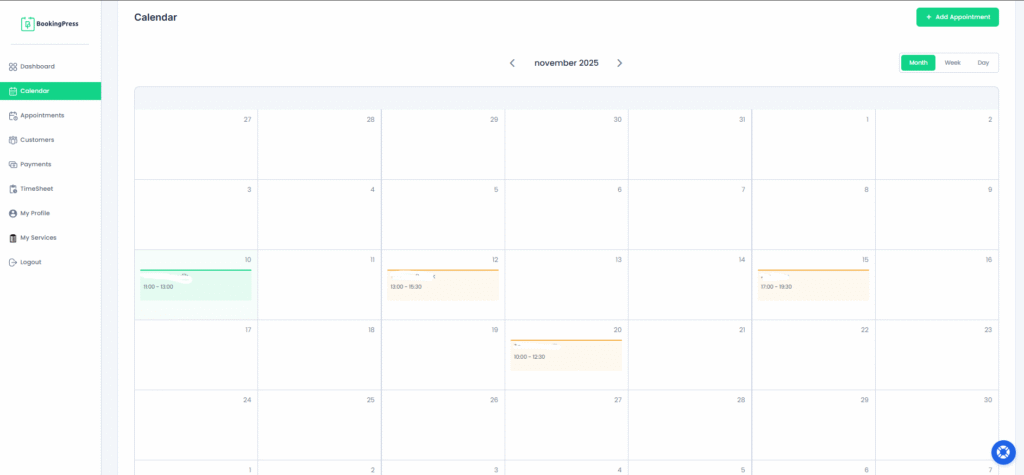This screenshot has height=475, width=1024.
Task: Click the TimeSheet icon in sidebar
Action: (x=13, y=189)
